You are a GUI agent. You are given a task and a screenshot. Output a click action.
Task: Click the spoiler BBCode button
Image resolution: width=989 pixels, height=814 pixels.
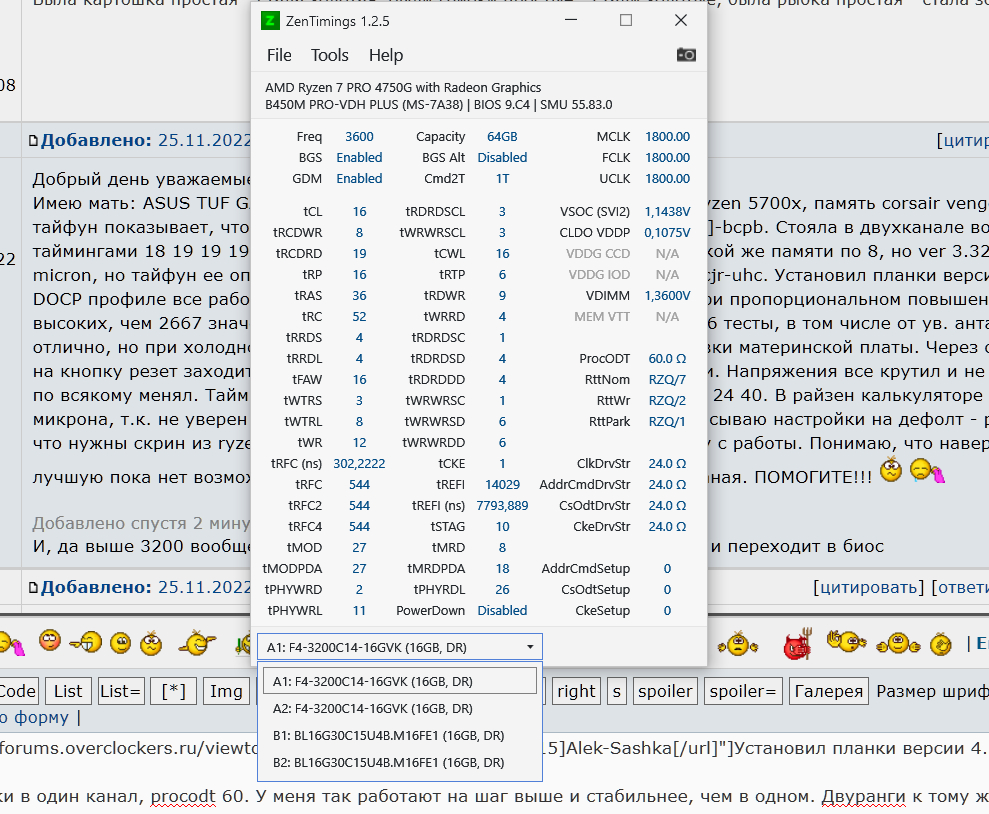click(665, 692)
